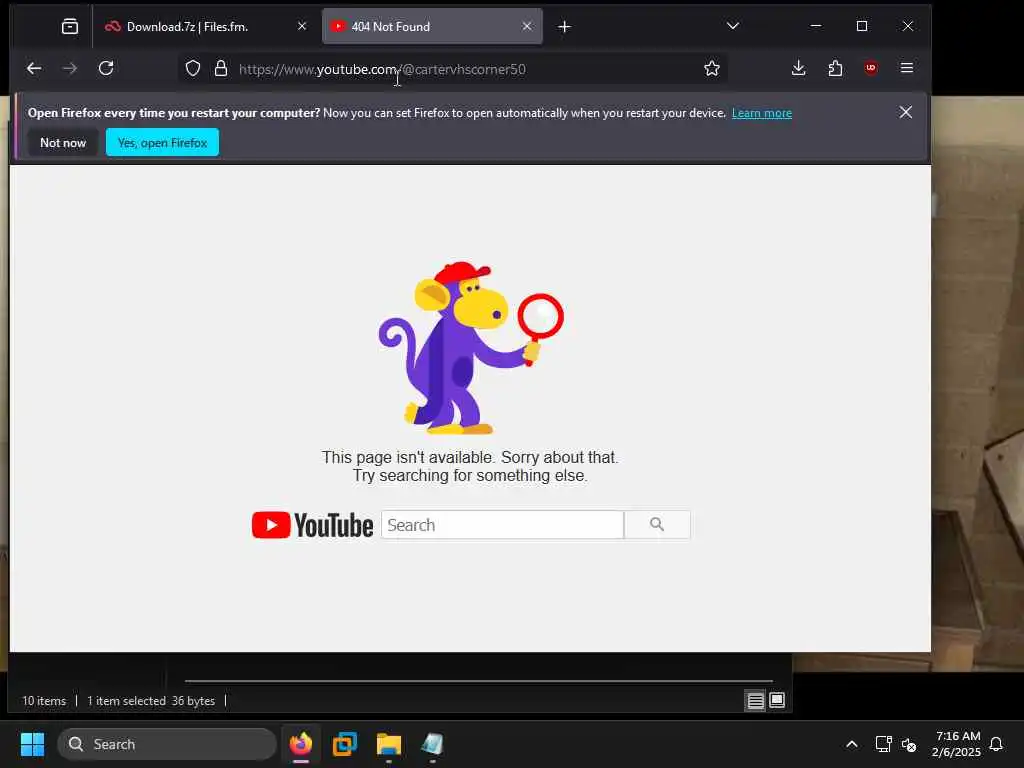Viewport: 1024px width, 768px height.
Task: Switch to details view in File Explorer
Action: coord(756,701)
